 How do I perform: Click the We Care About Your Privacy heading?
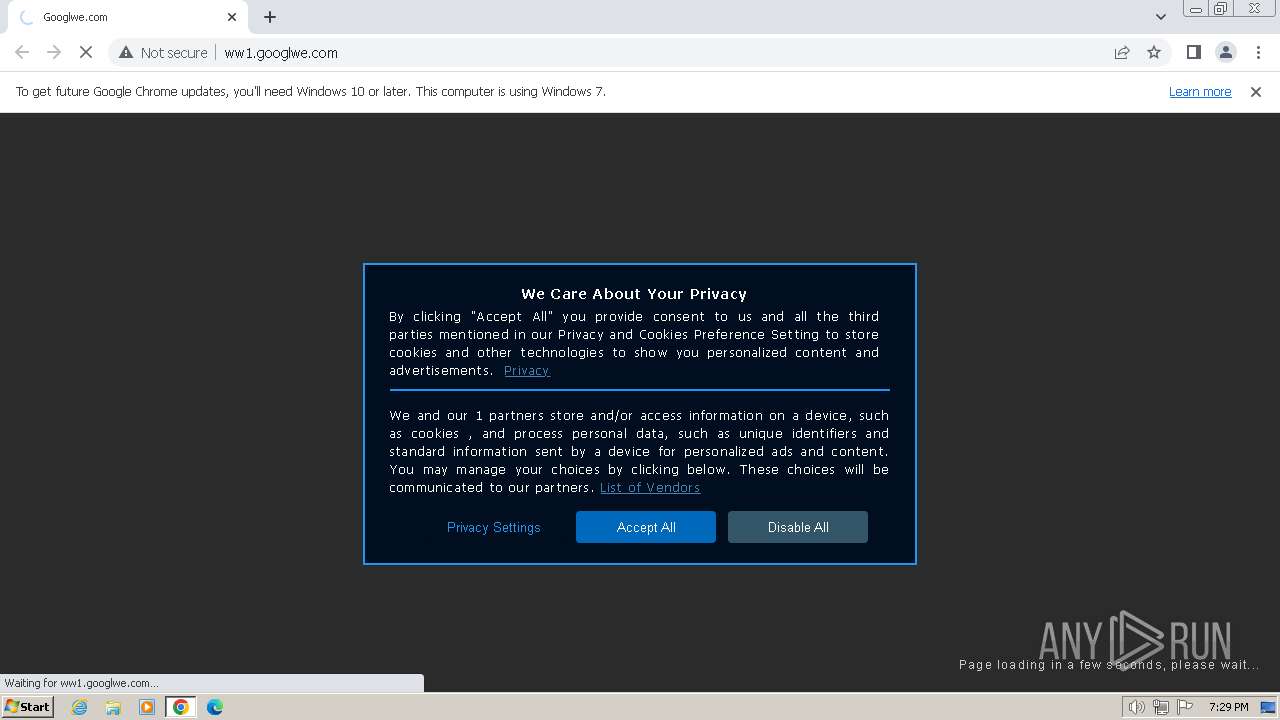pos(634,294)
